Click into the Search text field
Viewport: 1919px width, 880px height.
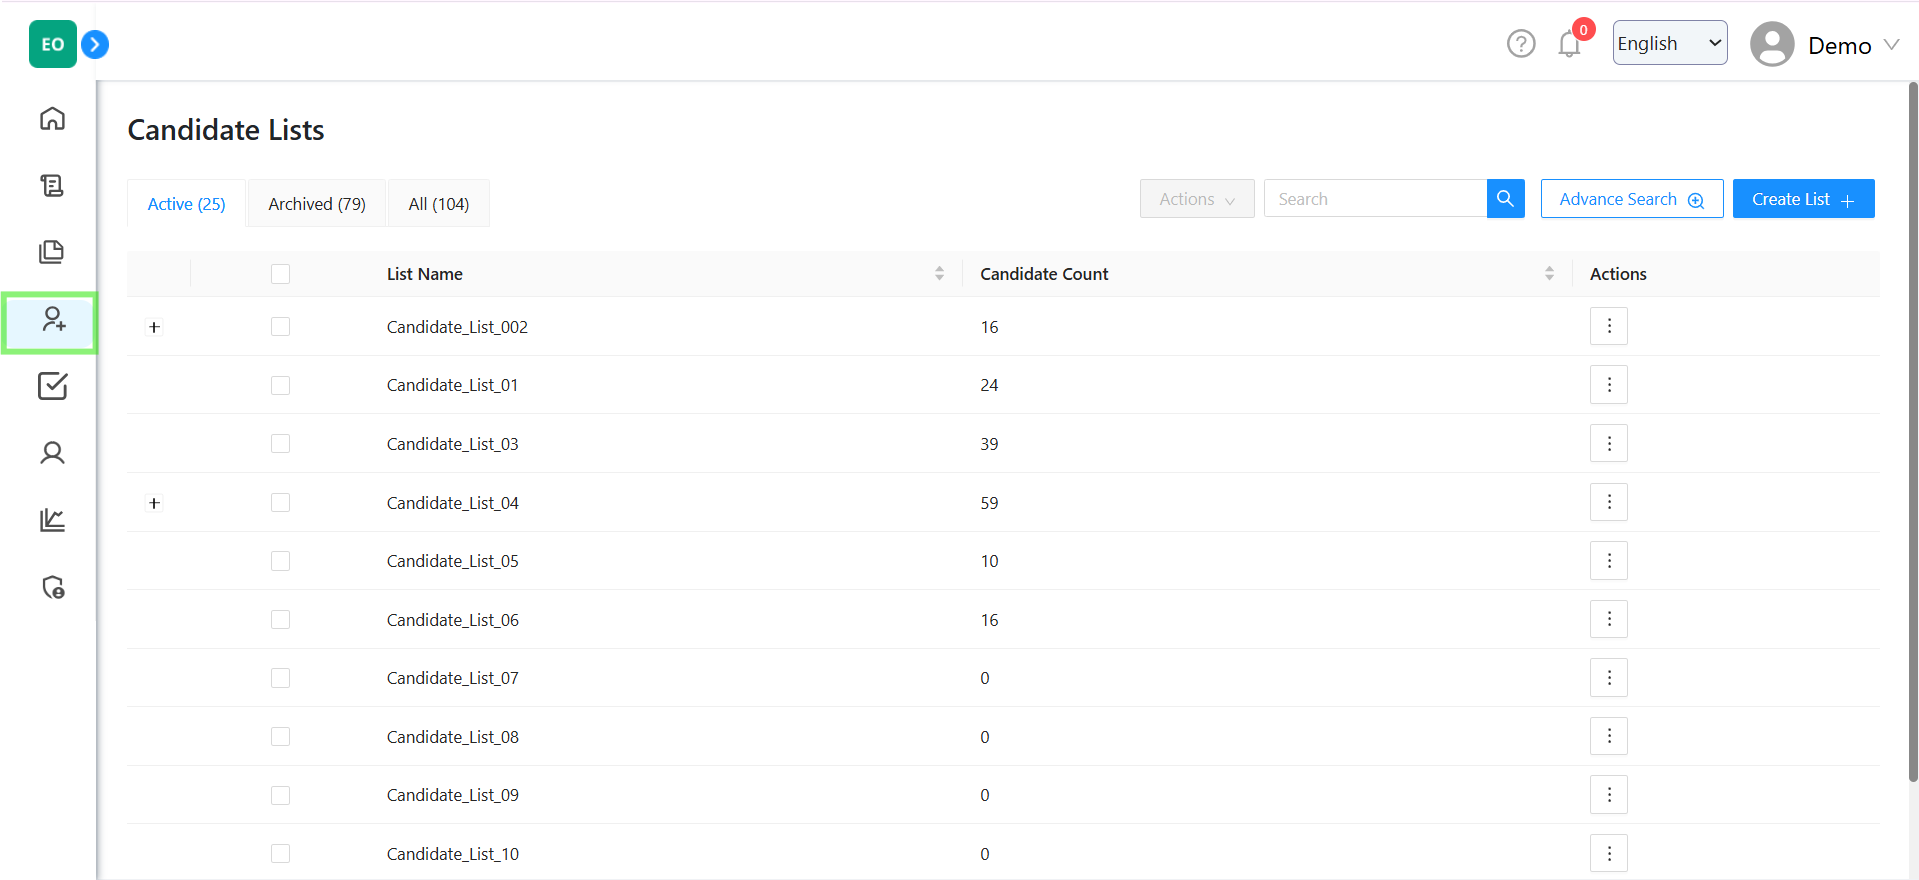1375,199
